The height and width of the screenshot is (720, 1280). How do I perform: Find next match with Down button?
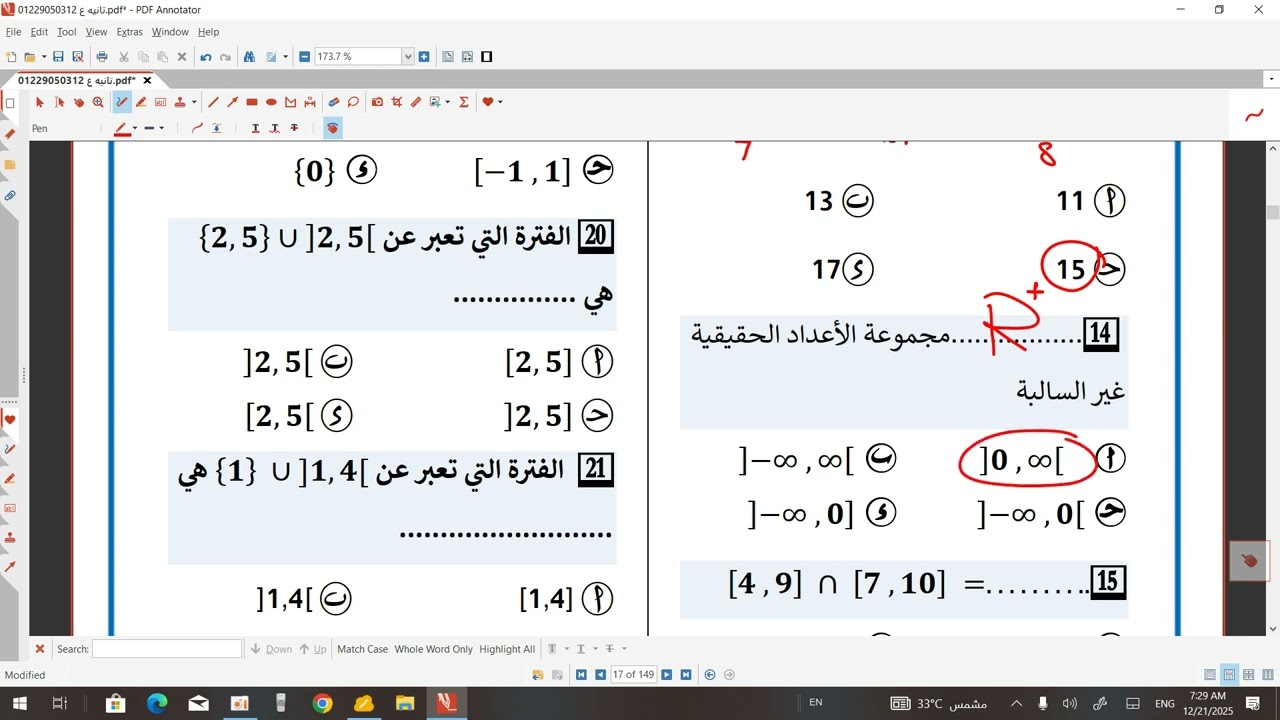[271, 649]
